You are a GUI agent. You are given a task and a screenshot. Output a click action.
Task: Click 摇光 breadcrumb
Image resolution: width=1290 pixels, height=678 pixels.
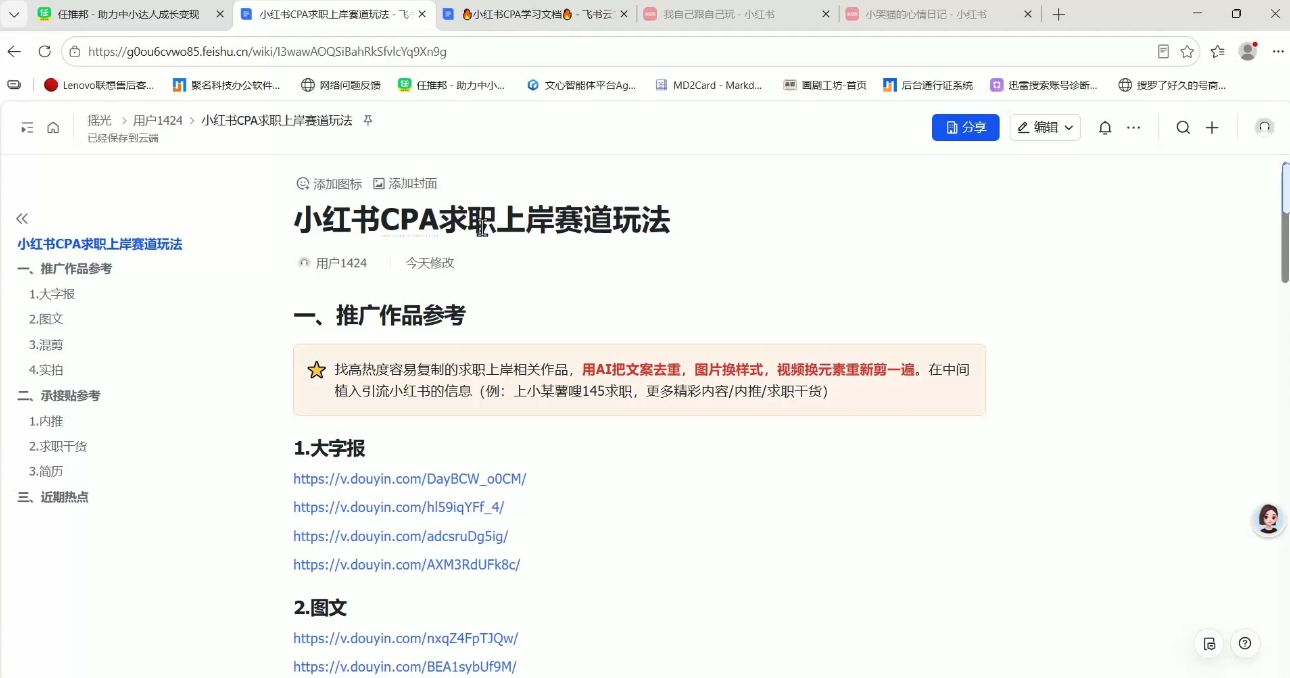[x=99, y=120]
